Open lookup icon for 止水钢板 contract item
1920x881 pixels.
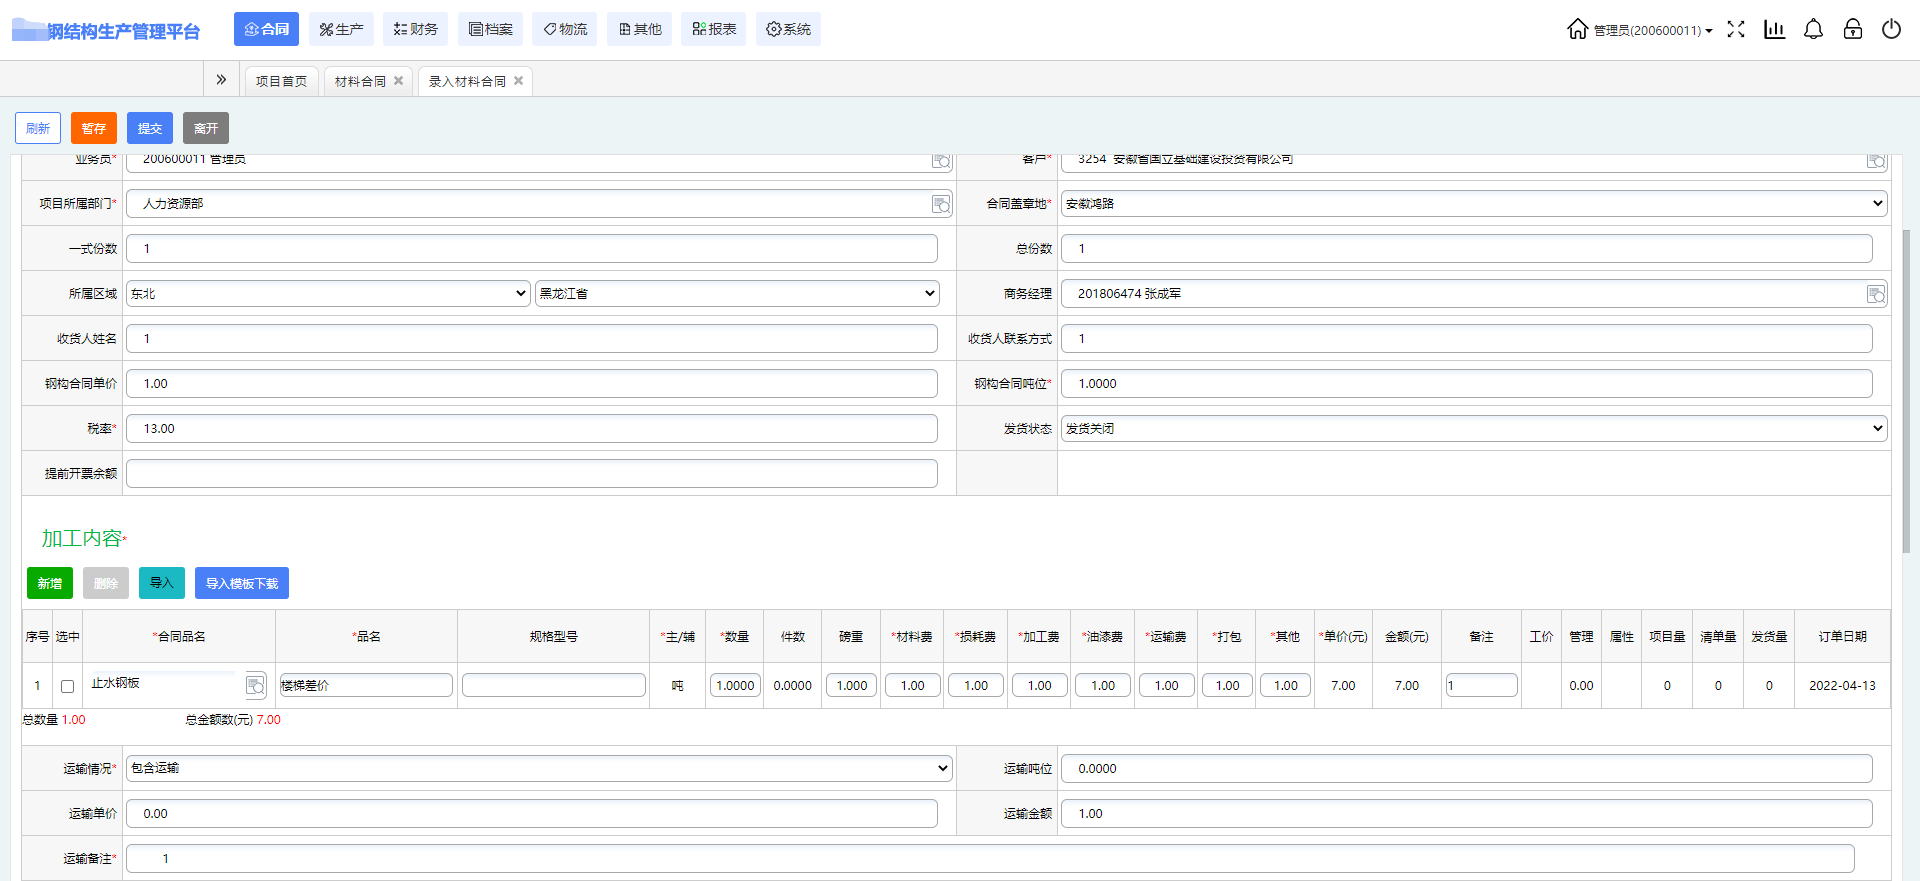pyautogui.click(x=255, y=685)
